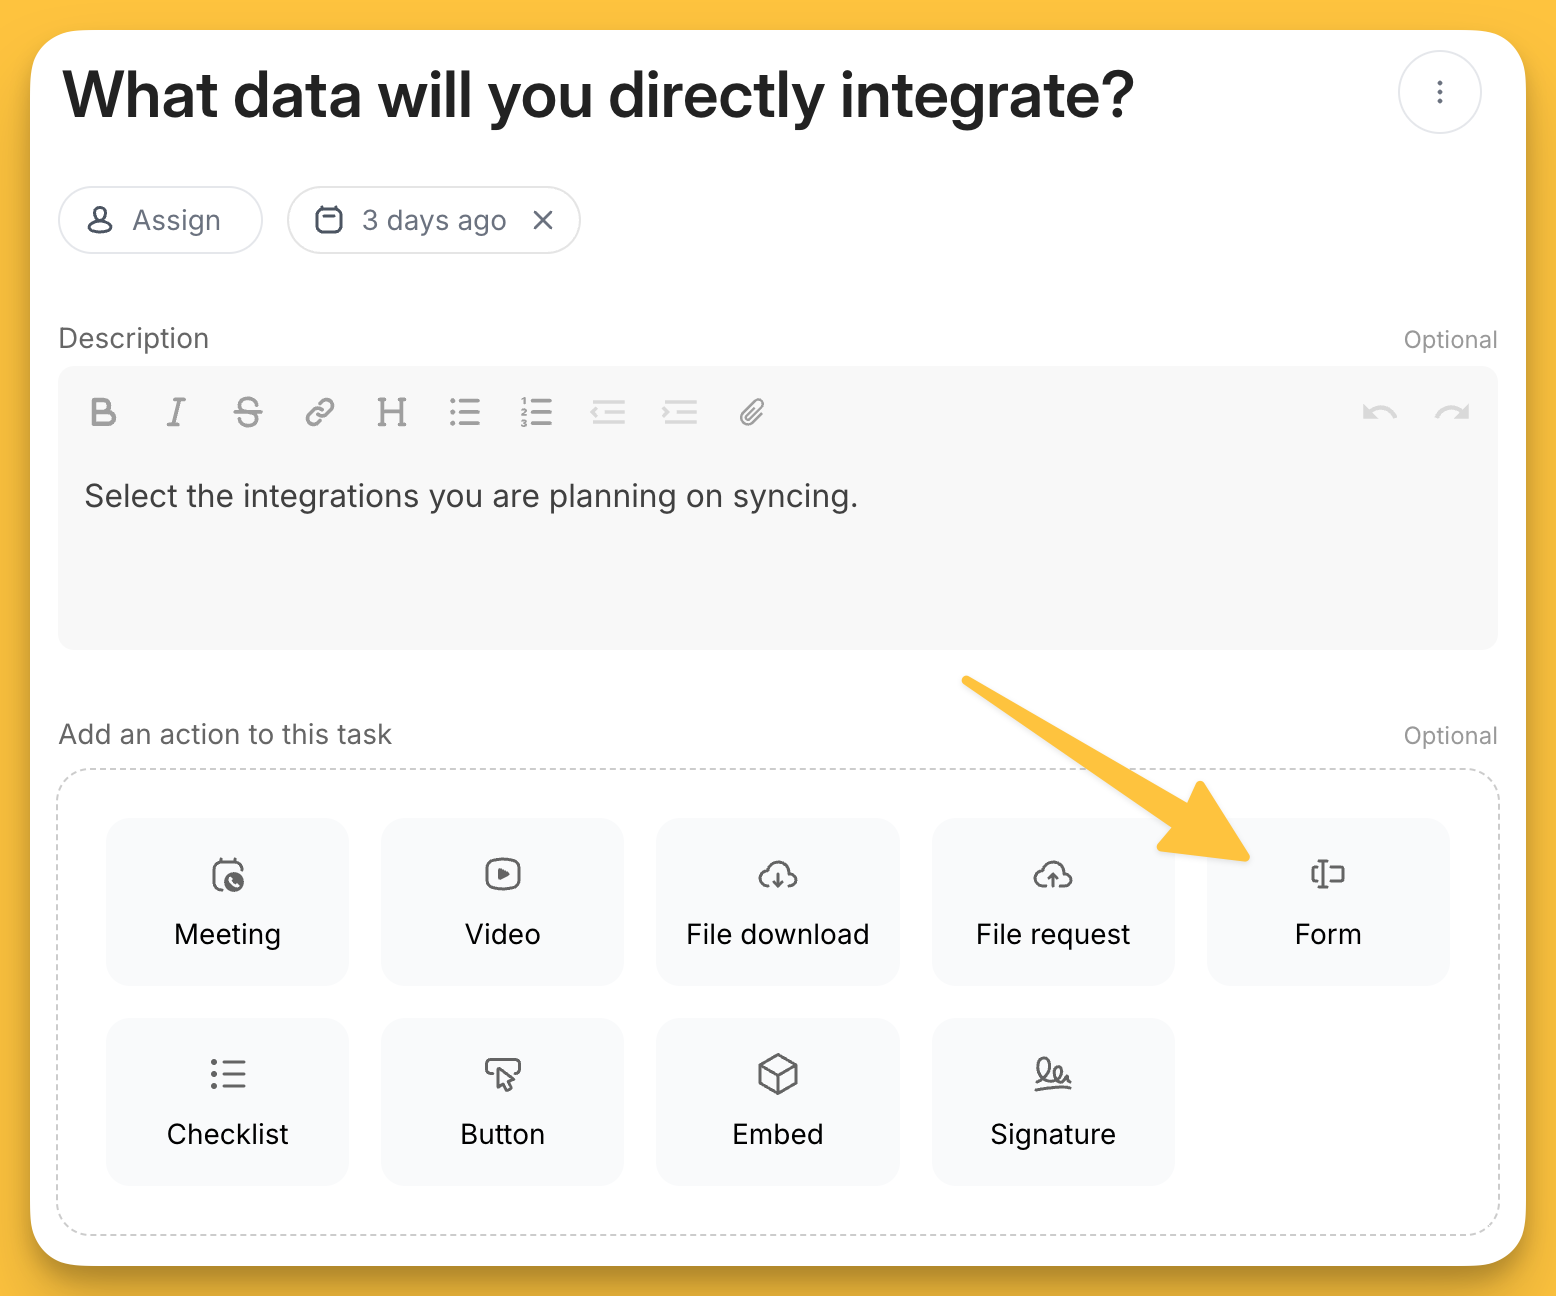
Task: Choose the File request action
Action: tap(1052, 901)
